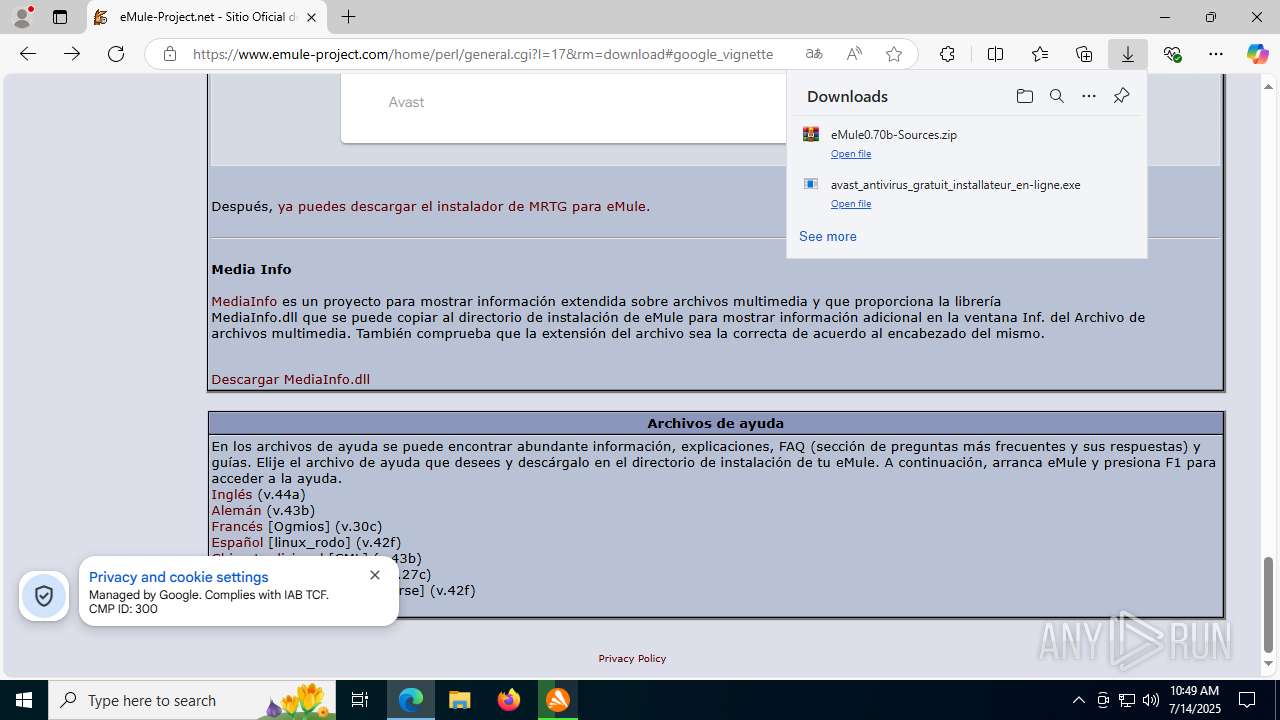Viewport: 1280px width, 720px height.
Task: Show hidden system tray icons
Action: click(x=1078, y=700)
